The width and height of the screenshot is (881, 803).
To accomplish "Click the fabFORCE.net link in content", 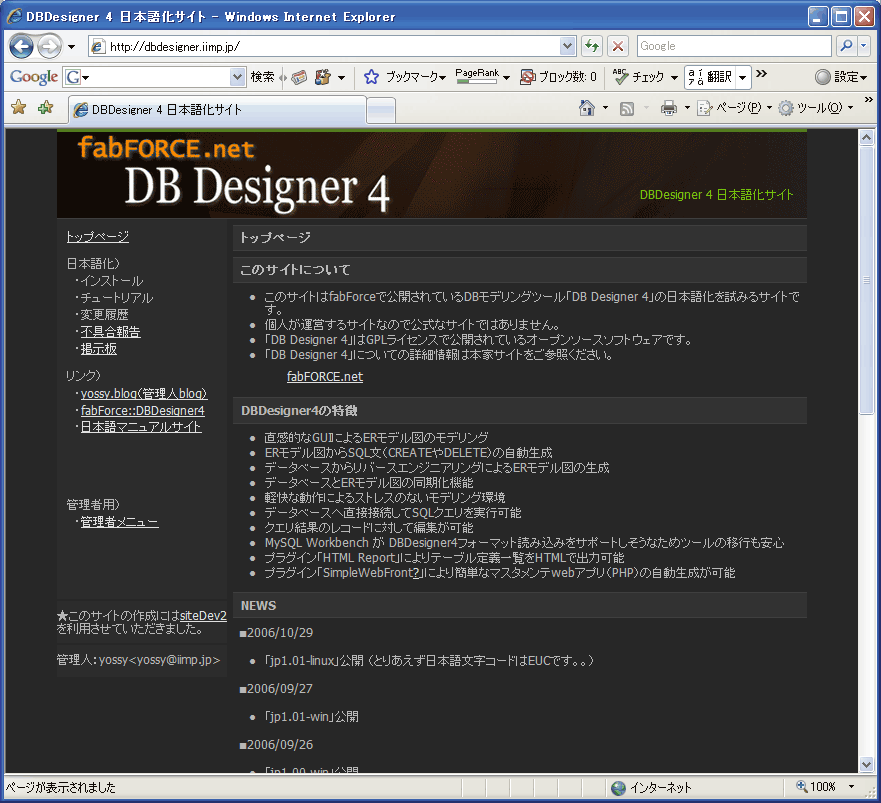I will pyautogui.click(x=325, y=376).
